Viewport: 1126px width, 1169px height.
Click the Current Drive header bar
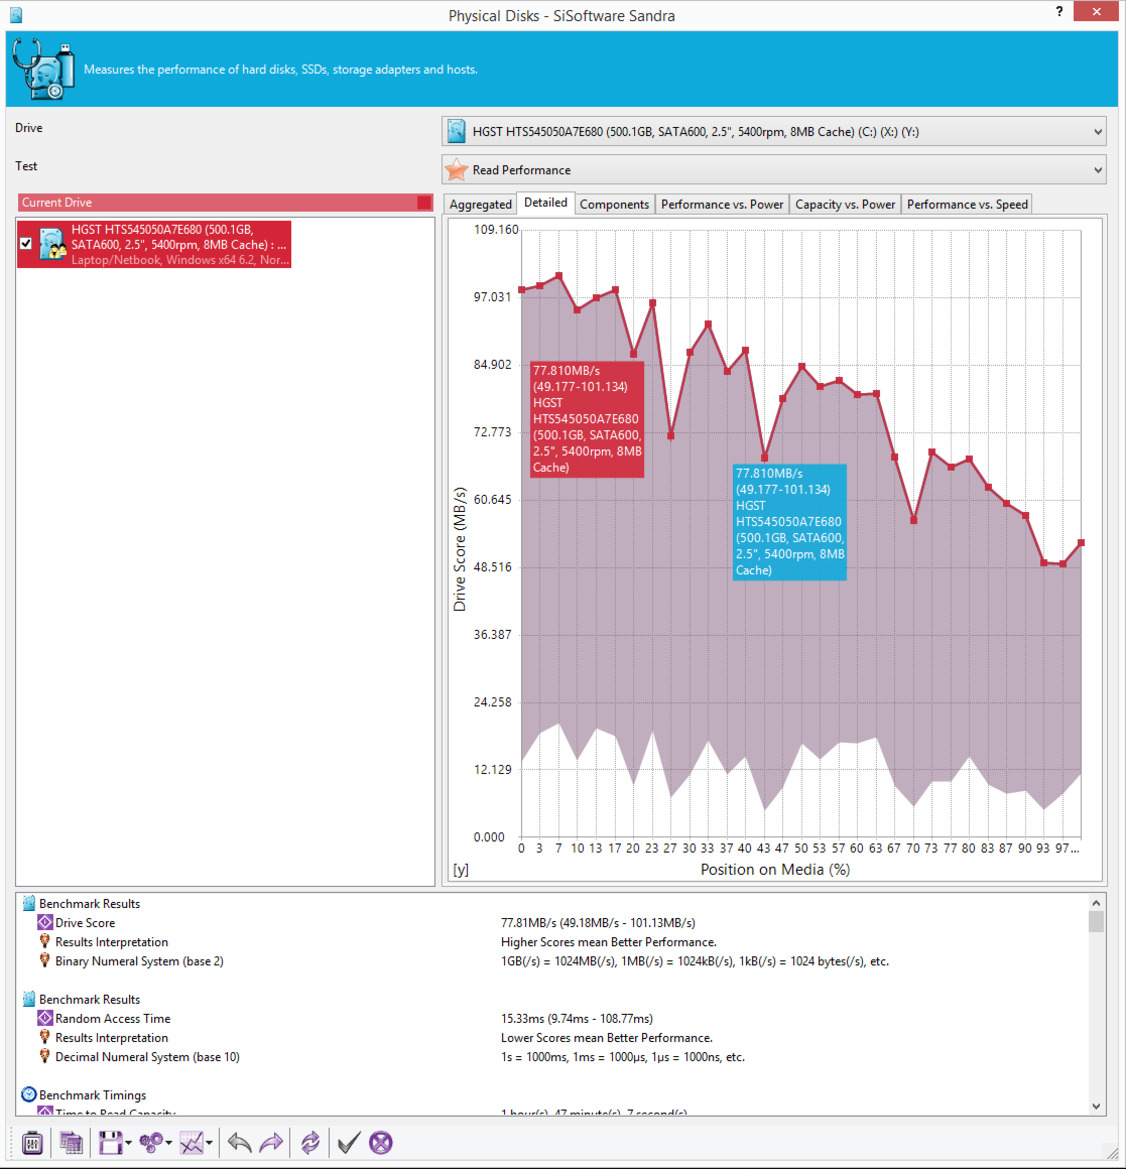(225, 202)
